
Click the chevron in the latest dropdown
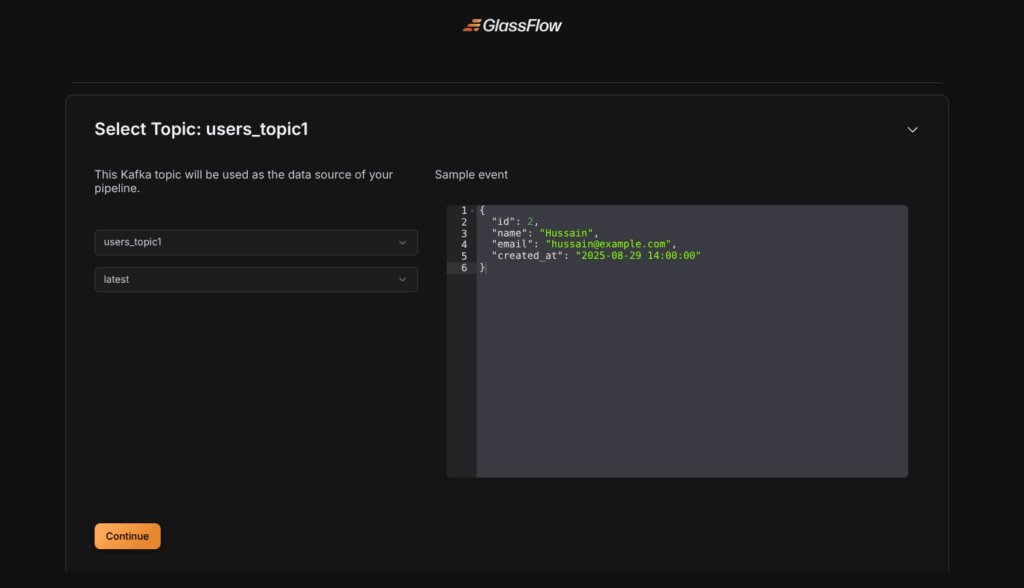(x=402, y=280)
